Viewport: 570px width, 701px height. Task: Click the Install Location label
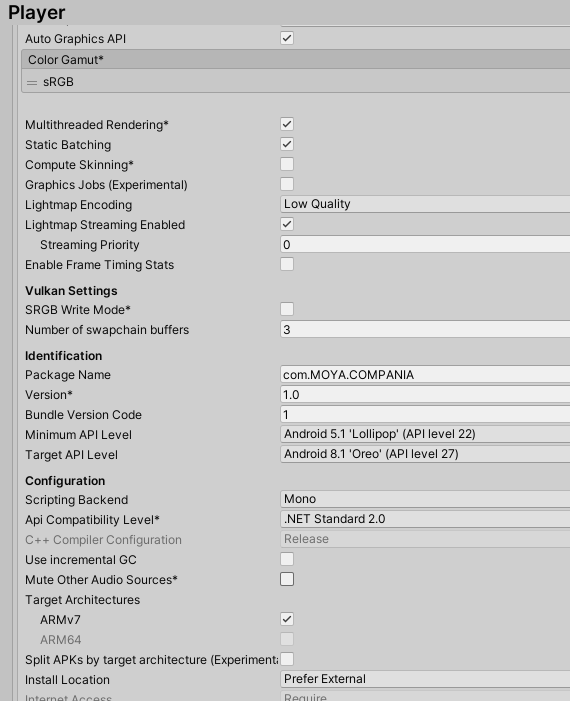point(67,680)
